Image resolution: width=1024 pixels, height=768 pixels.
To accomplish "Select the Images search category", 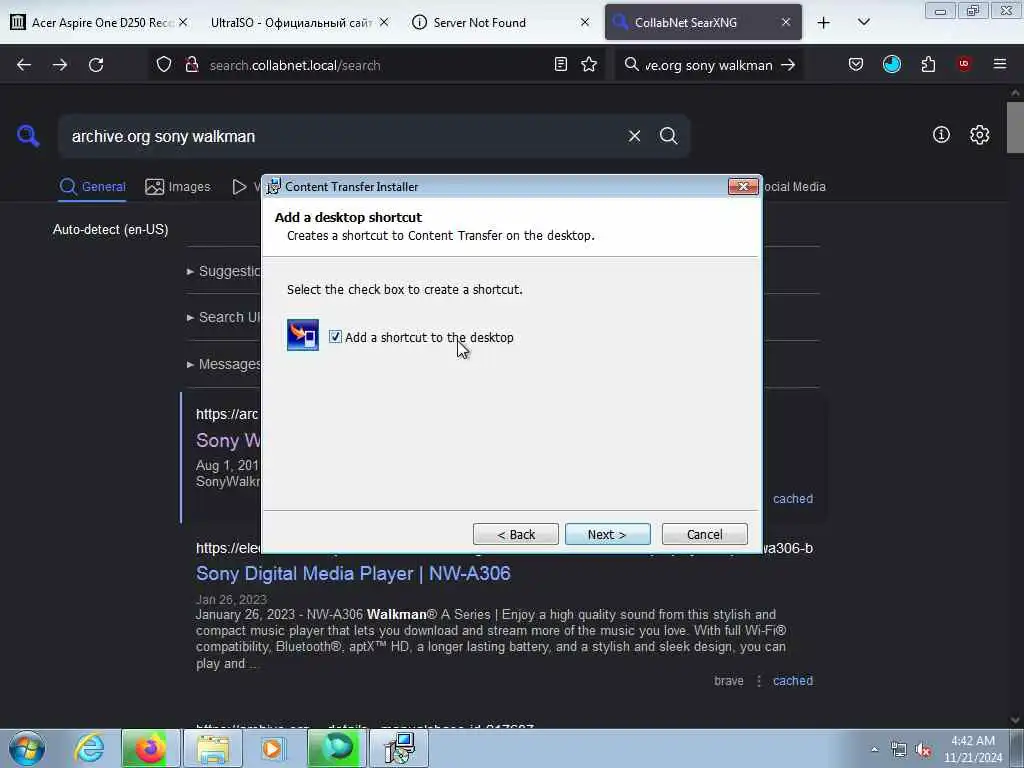I will coord(178,187).
